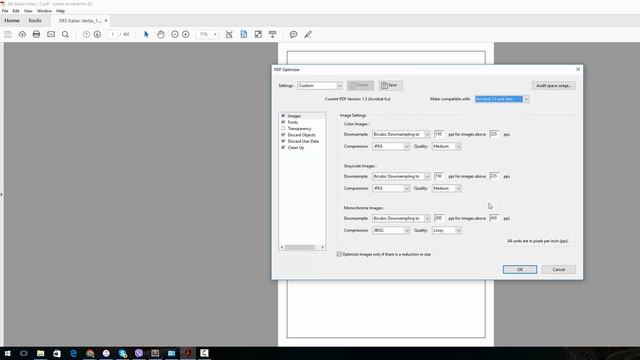Click the Search magnifier toolbar icon
640x360 pixels.
[65, 35]
